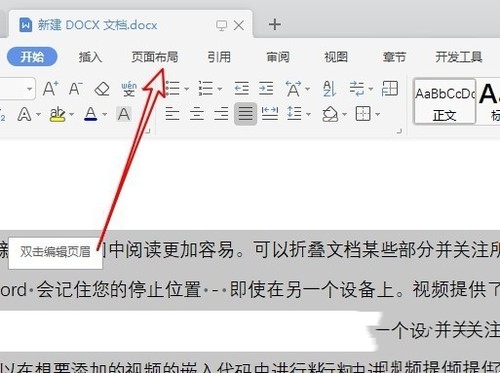
Task: Click the 双击编辑页眉 header tooltip
Action: pos(55,252)
